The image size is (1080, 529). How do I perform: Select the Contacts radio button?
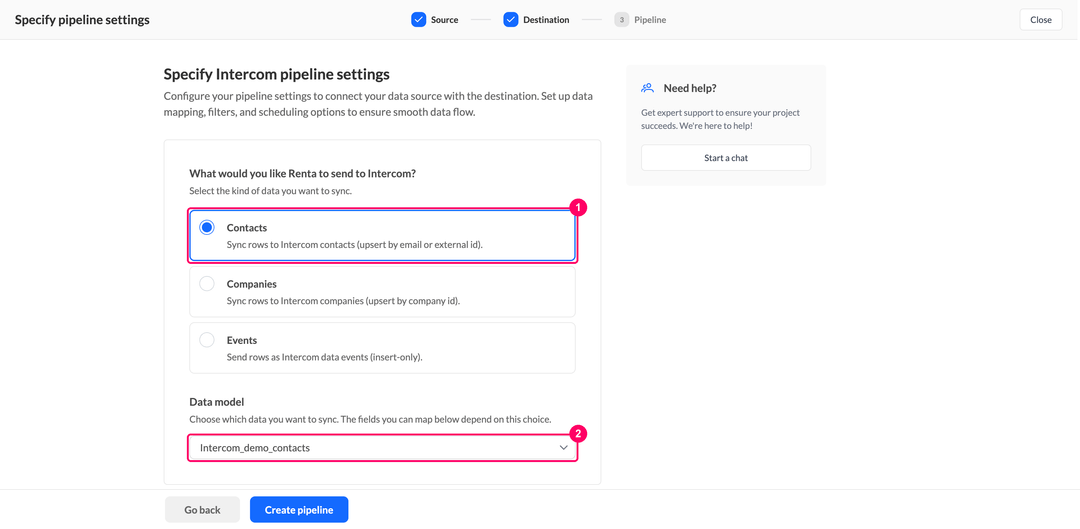coord(207,227)
